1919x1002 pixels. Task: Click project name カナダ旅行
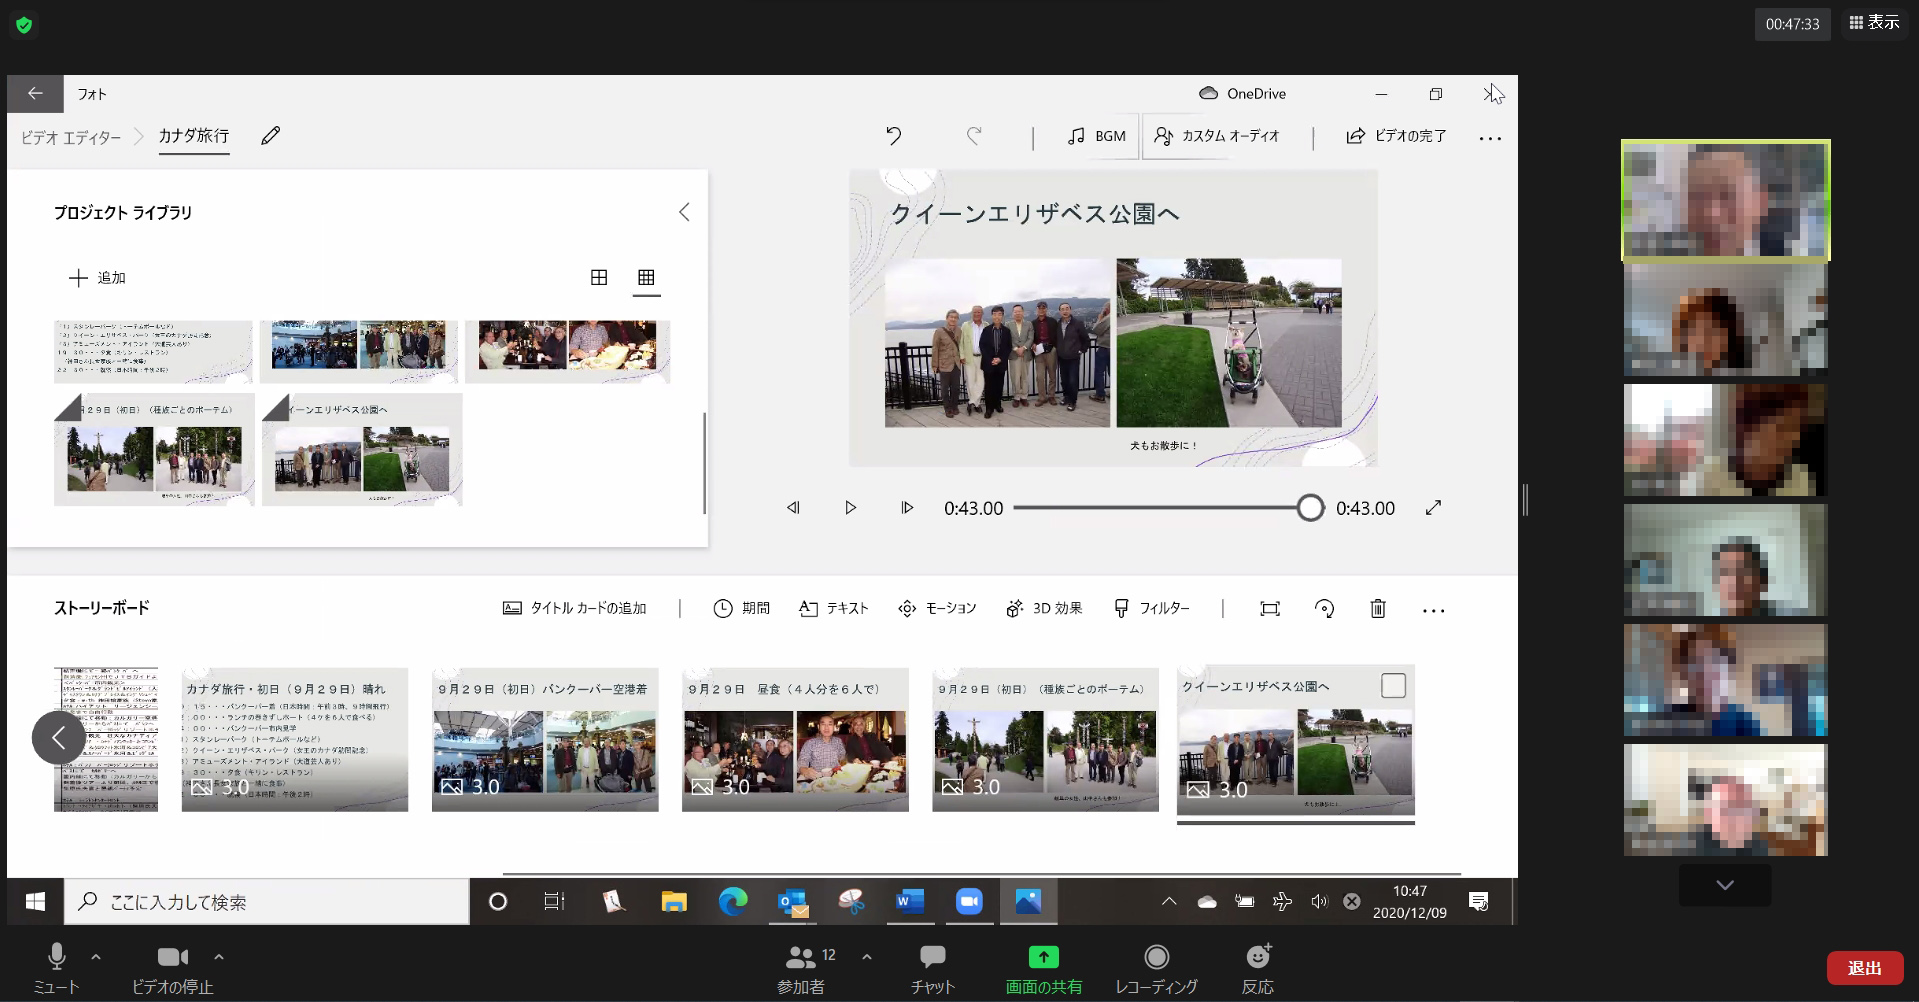coord(194,136)
